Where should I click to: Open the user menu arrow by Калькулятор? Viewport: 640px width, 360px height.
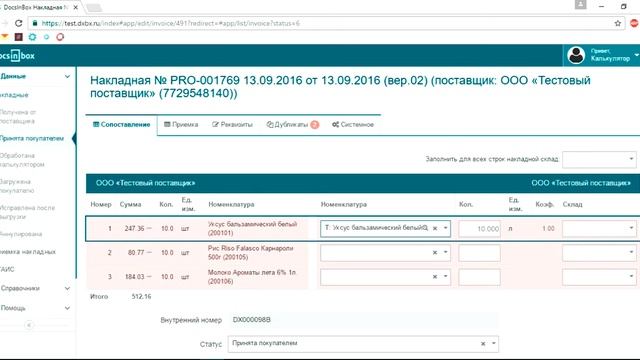(x=636, y=55)
